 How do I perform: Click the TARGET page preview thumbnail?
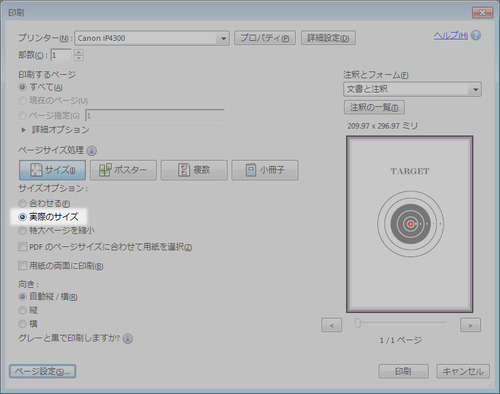pos(410,224)
